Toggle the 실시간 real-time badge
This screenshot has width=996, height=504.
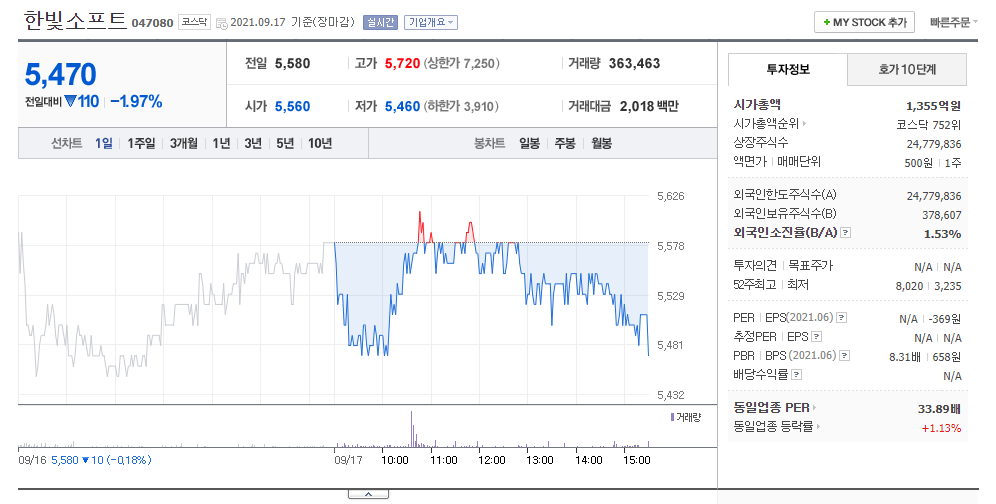pos(380,22)
